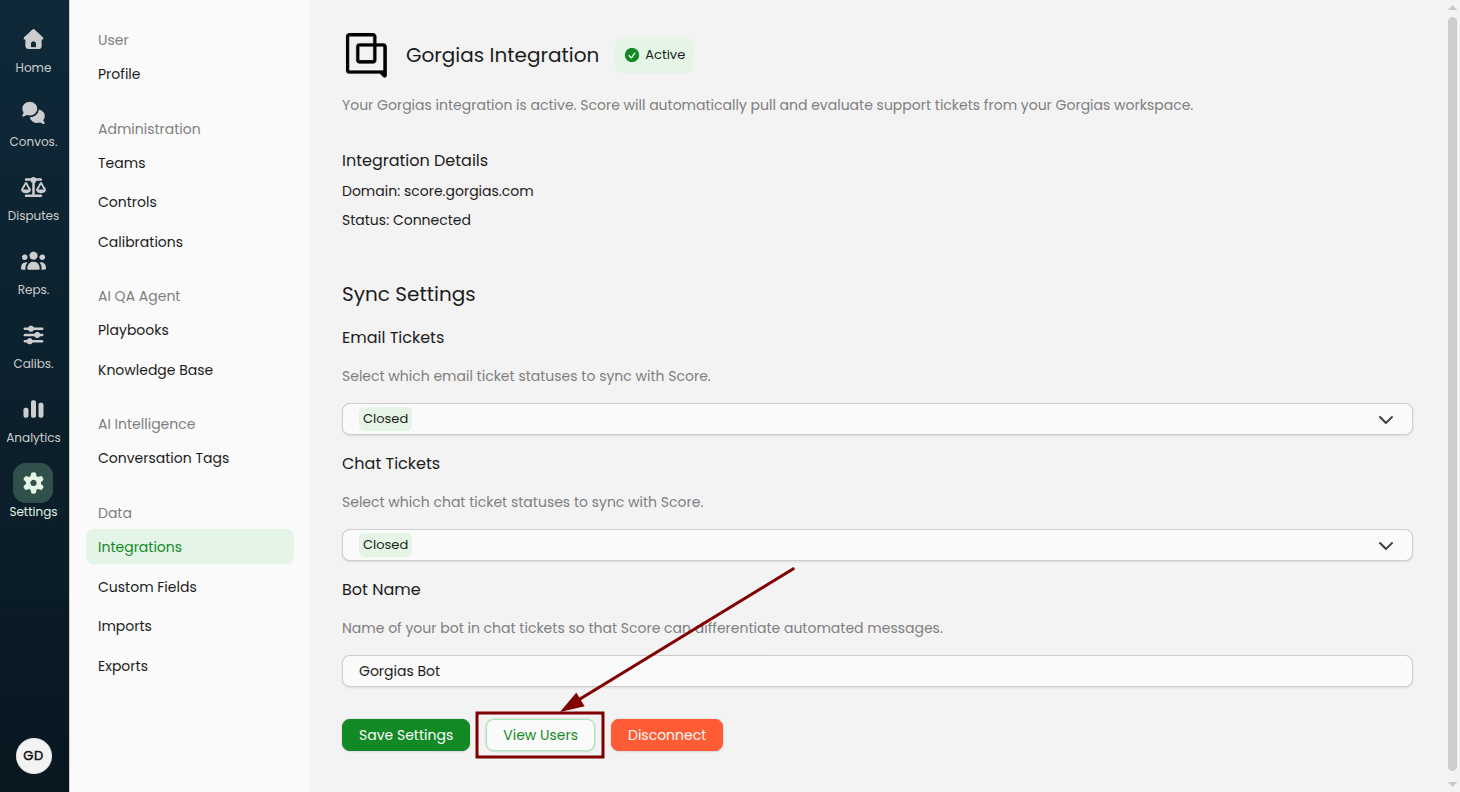Select the Reps people icon

pos(33,262)
